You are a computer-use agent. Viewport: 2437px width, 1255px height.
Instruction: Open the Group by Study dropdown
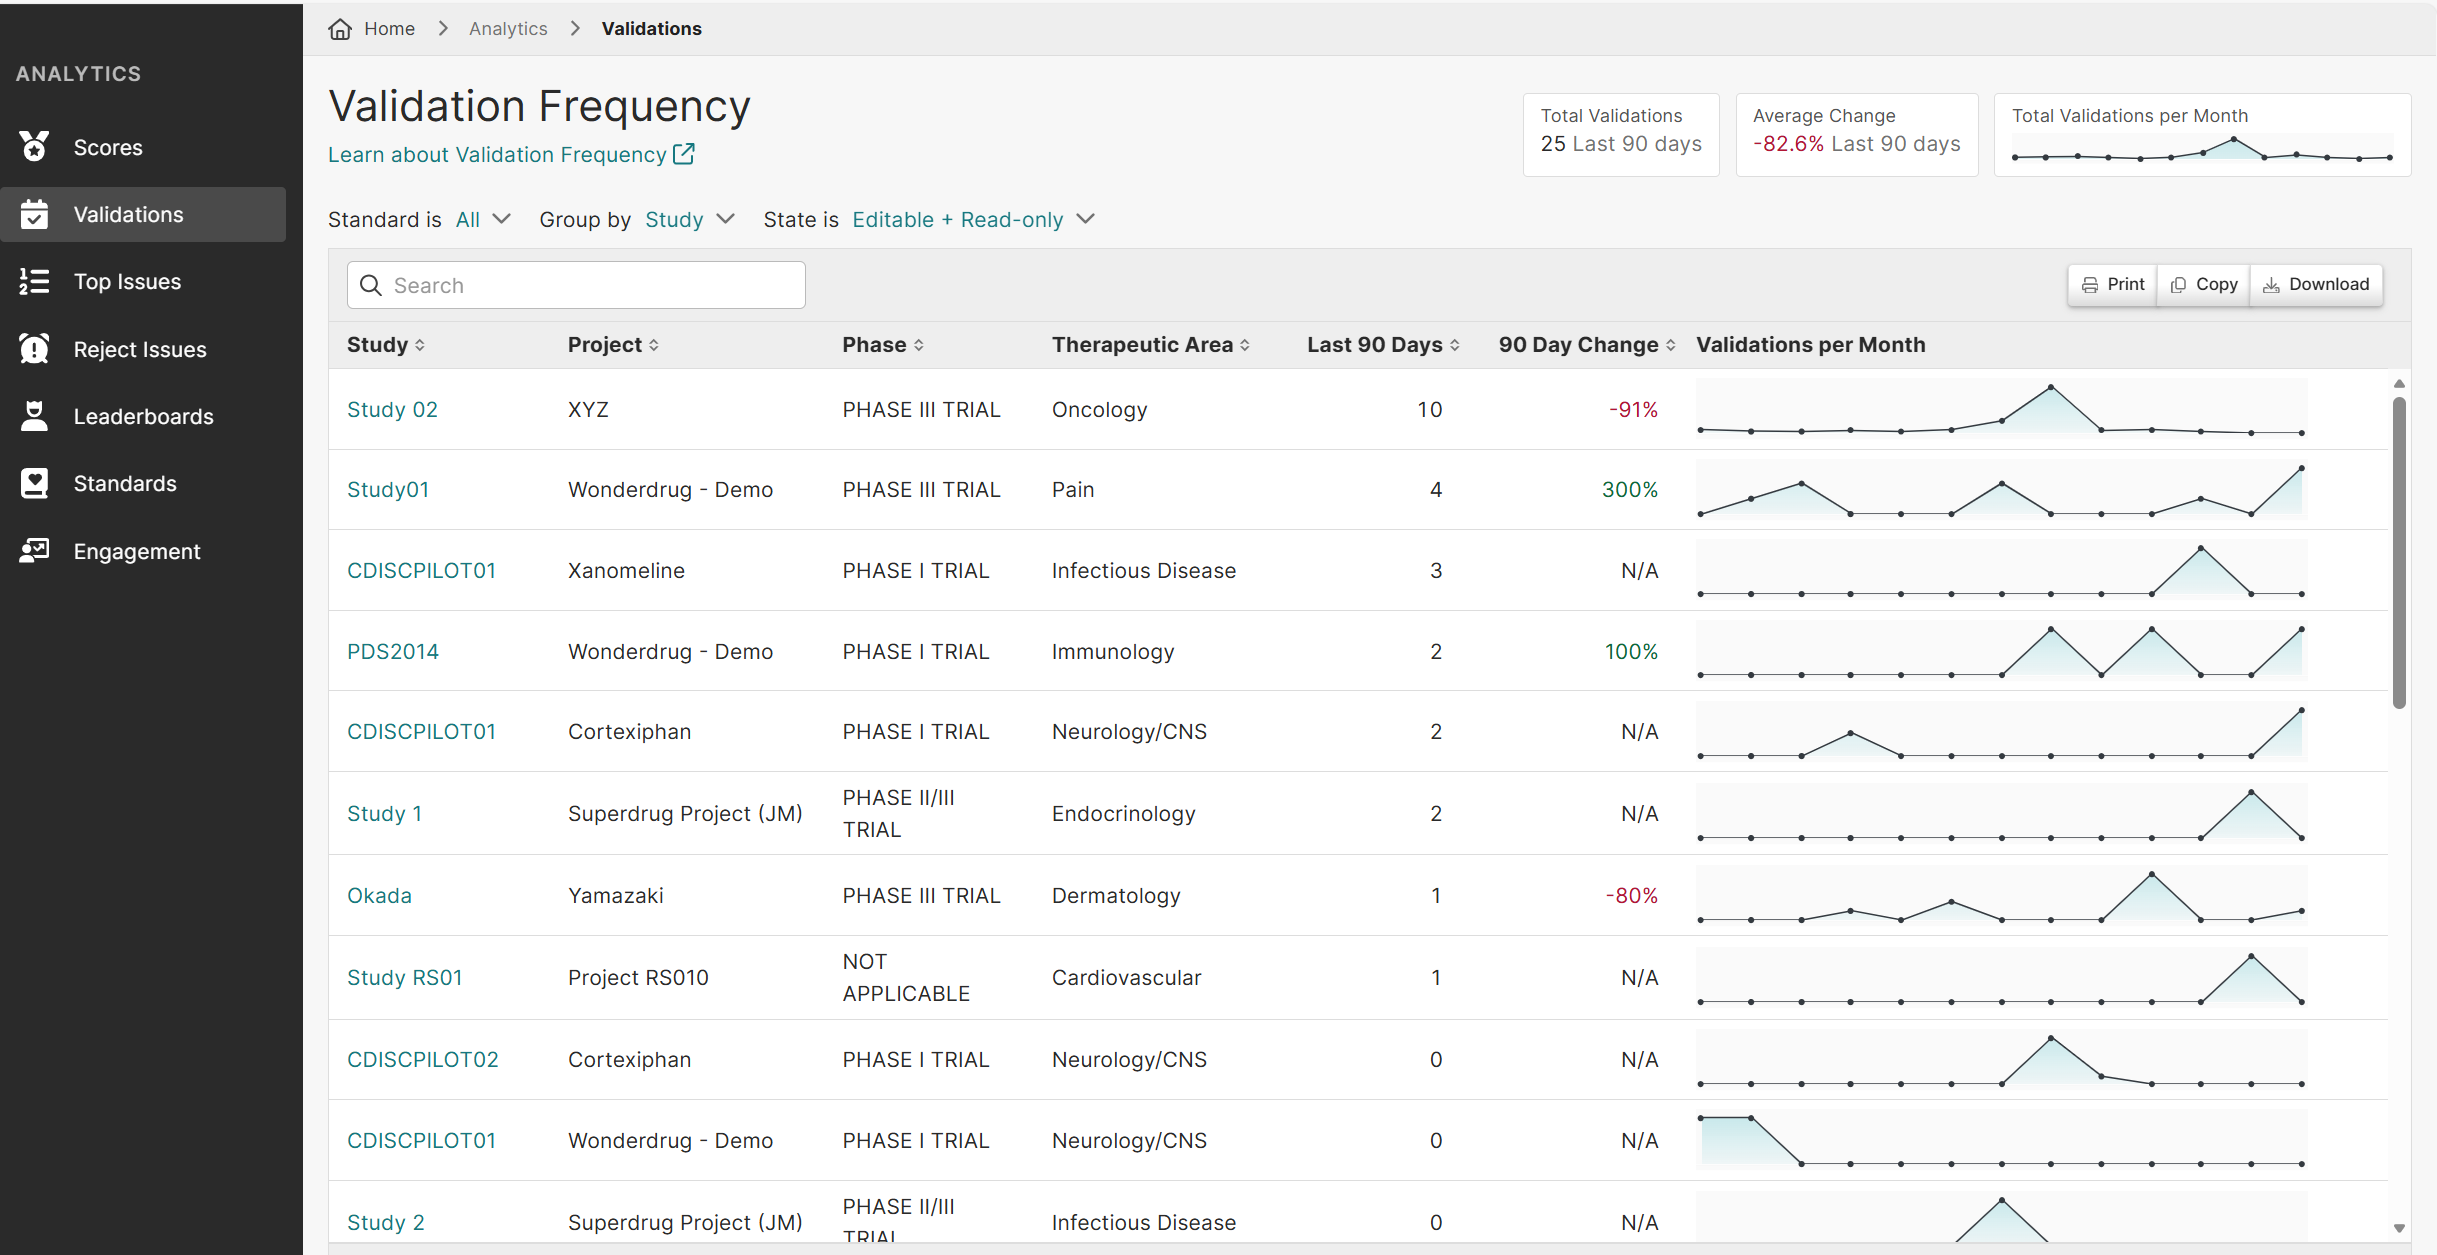point(689,219)
